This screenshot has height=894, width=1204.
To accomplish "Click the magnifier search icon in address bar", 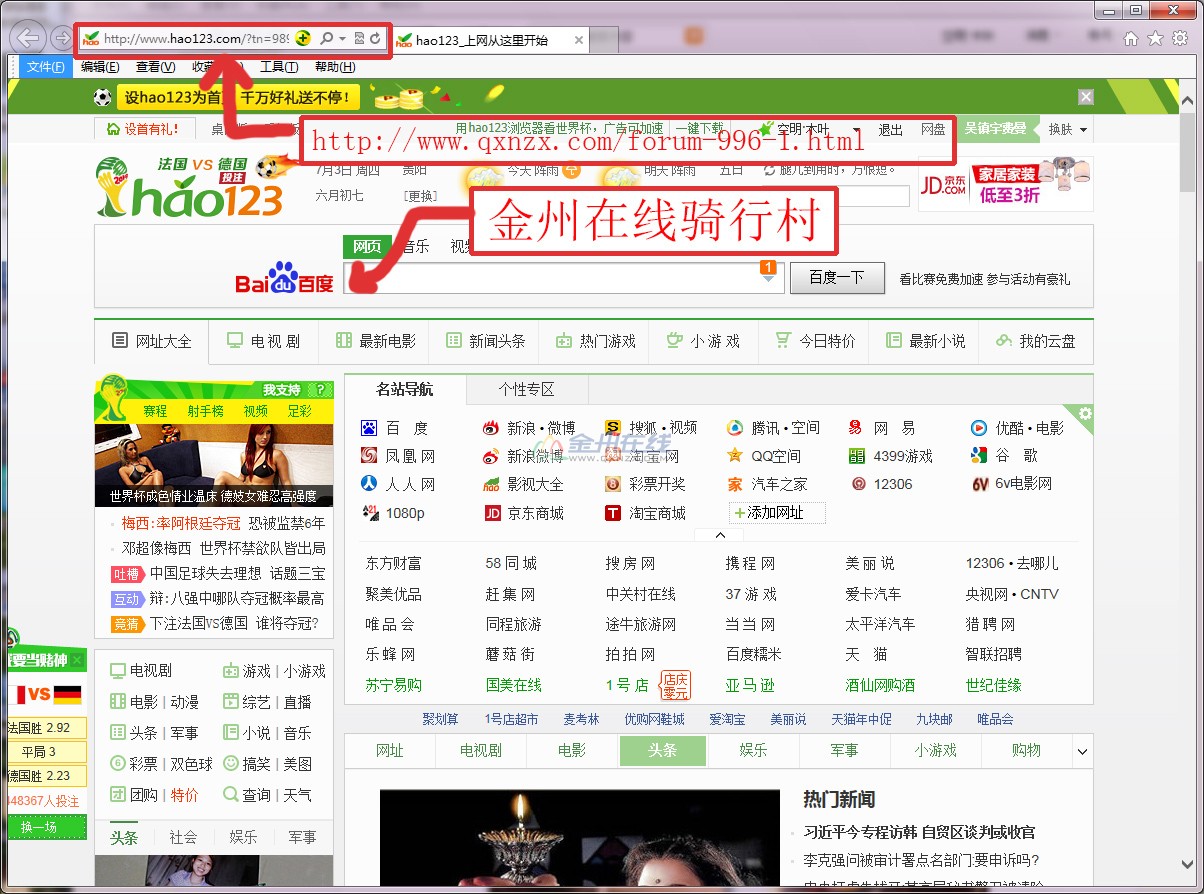I will click(x=326, y=39).
